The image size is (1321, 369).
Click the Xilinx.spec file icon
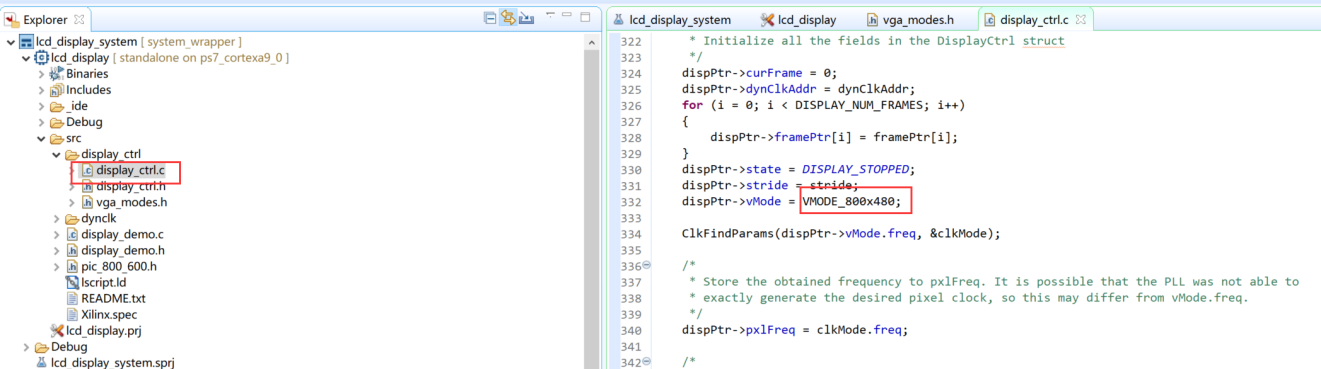click(72, 314)
